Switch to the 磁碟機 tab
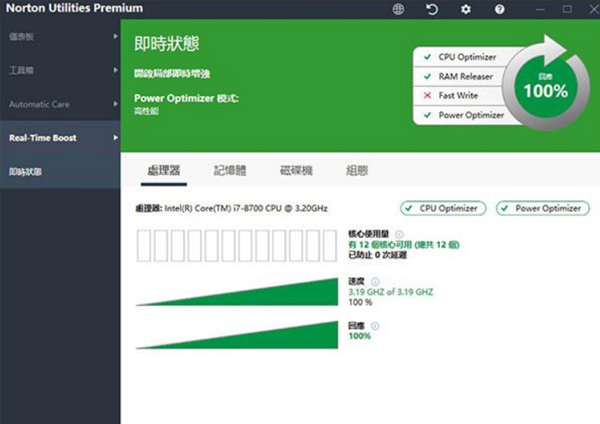Screen dimensions: 600x424 [x=296, y=171]
